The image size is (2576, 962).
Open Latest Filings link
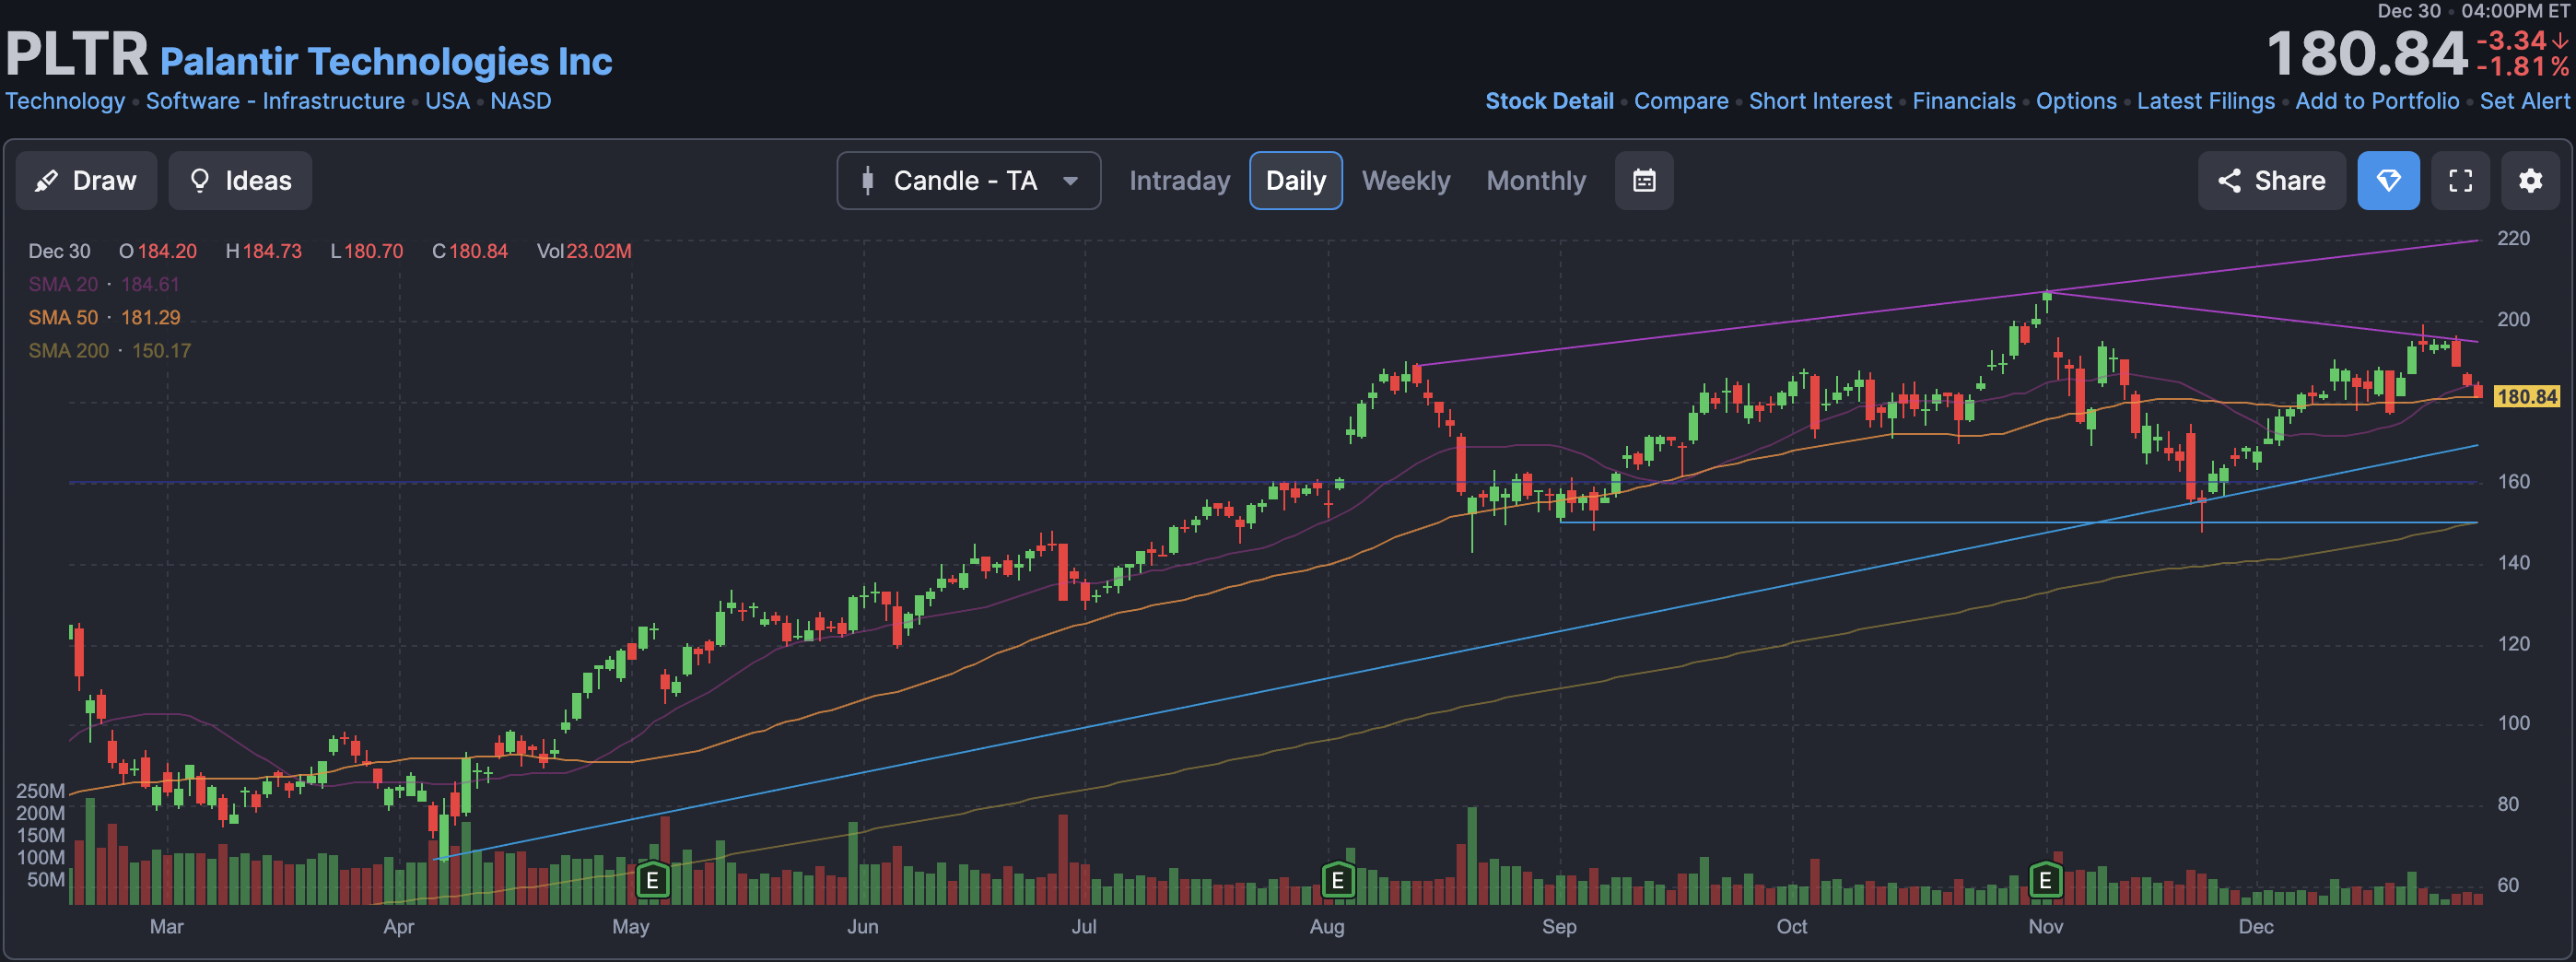pos(2206,101)
